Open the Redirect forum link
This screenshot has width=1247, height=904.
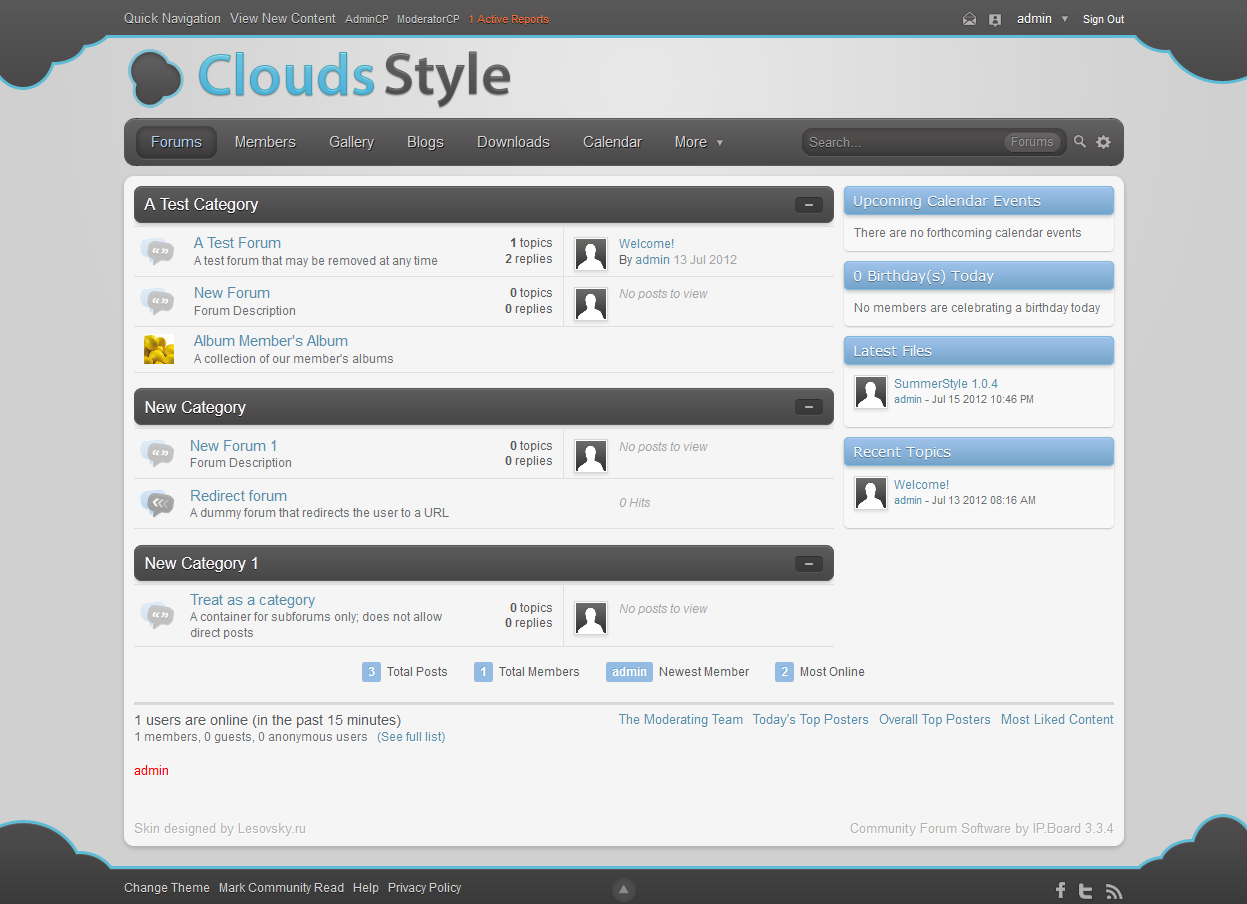click(x=238, y=496)
